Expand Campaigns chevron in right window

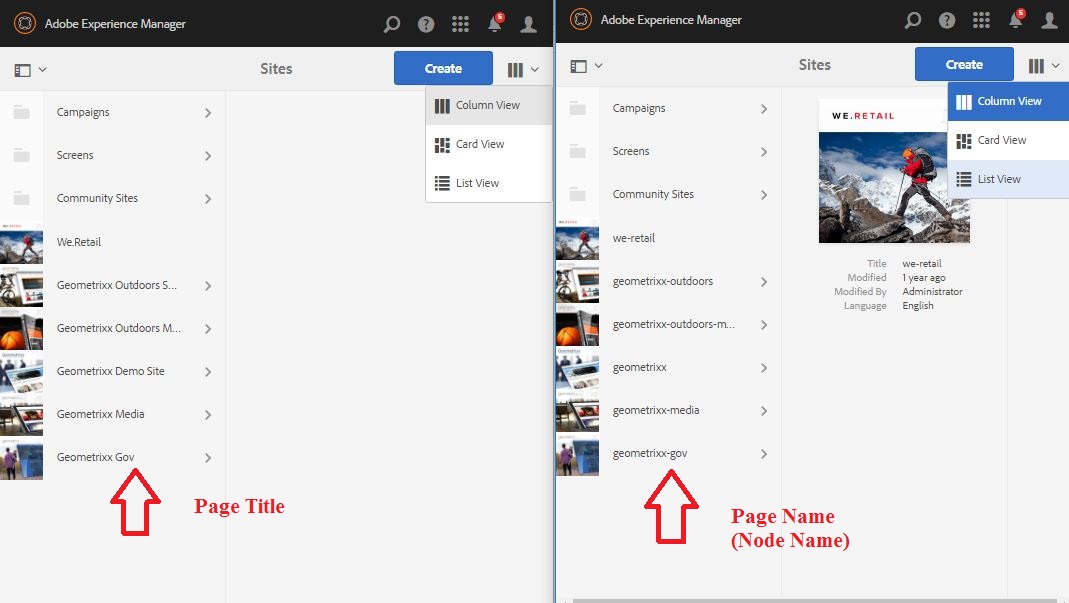click(764, 108)
